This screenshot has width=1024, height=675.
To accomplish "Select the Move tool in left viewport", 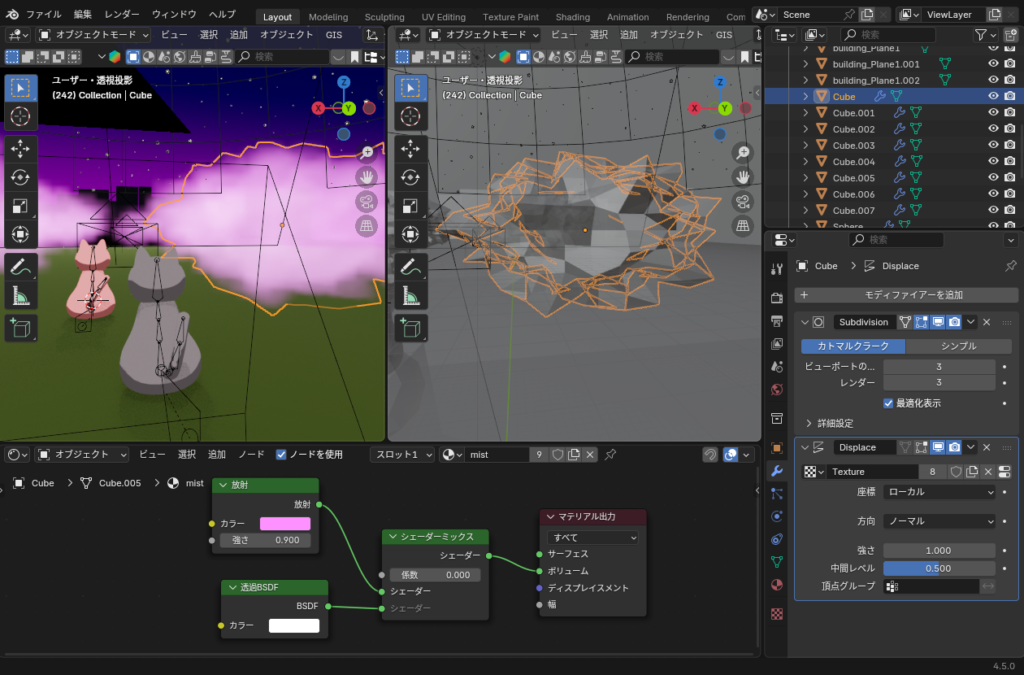I will click(x=20, y=149).
